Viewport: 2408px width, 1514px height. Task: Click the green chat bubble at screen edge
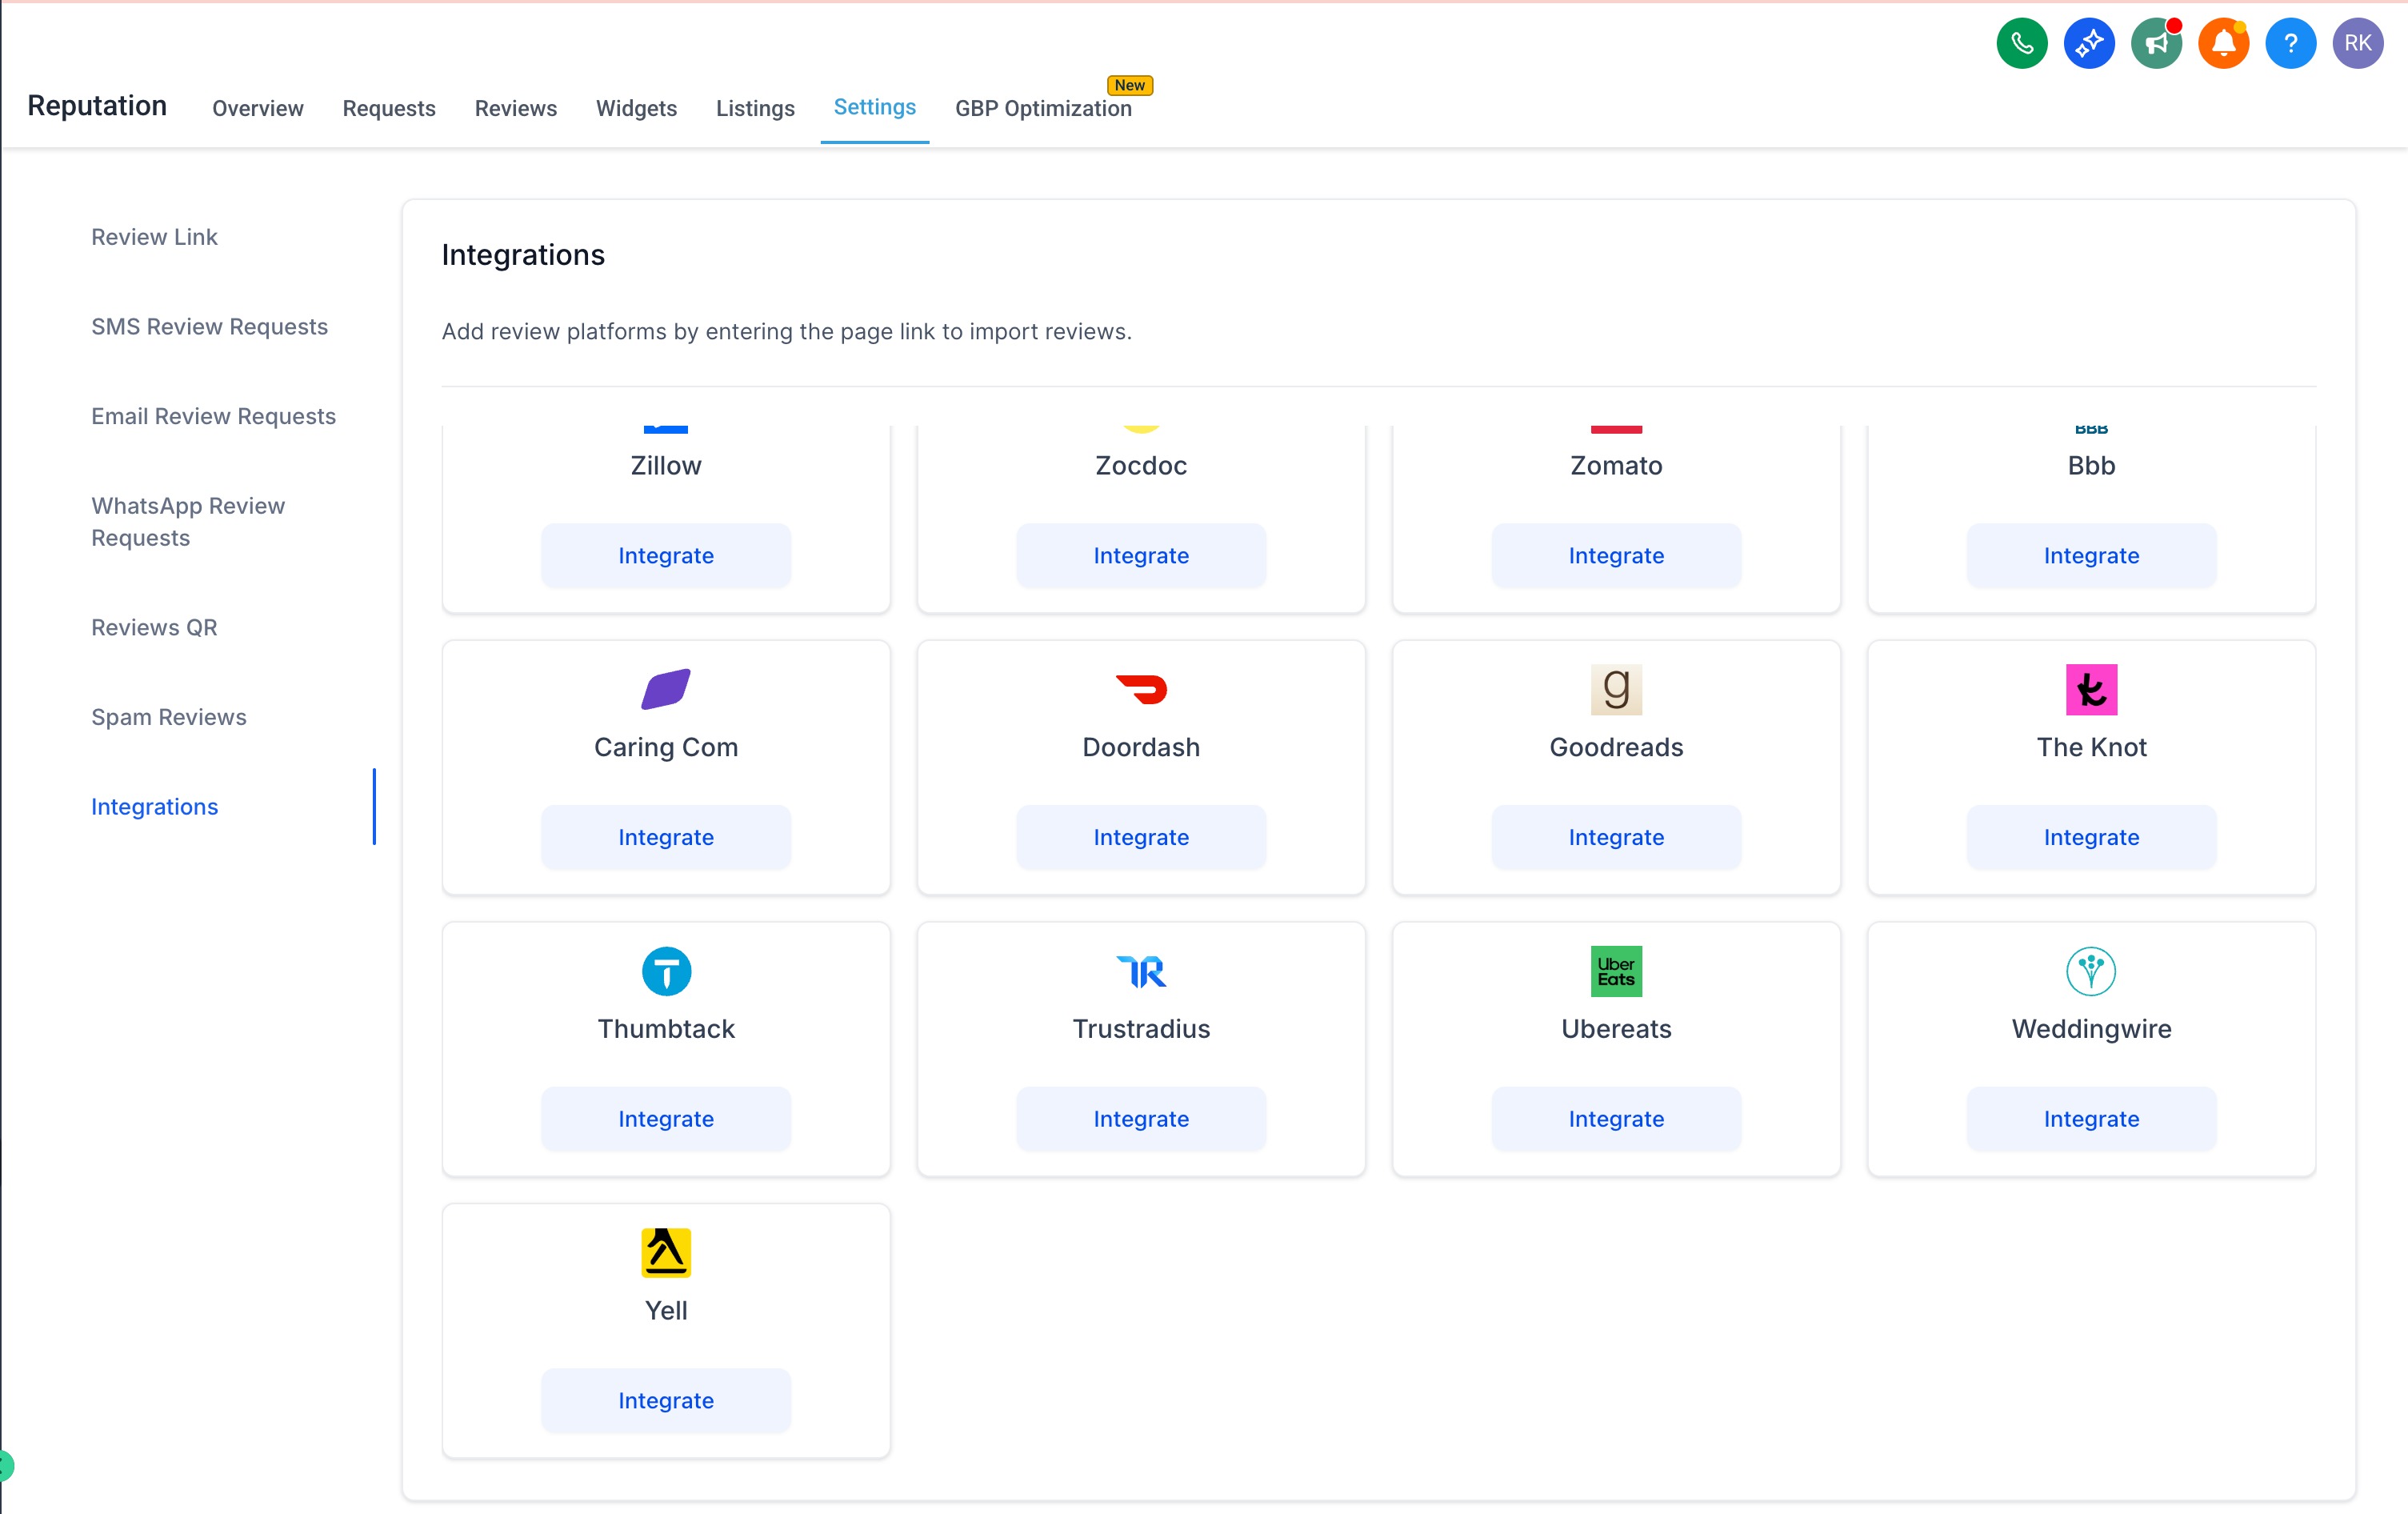6,1466
